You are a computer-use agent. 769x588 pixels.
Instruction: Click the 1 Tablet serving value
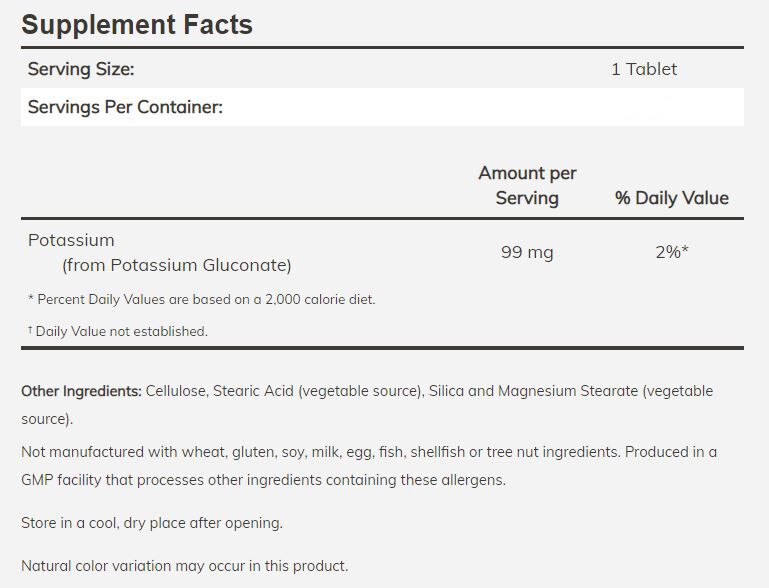coord(644,69)
